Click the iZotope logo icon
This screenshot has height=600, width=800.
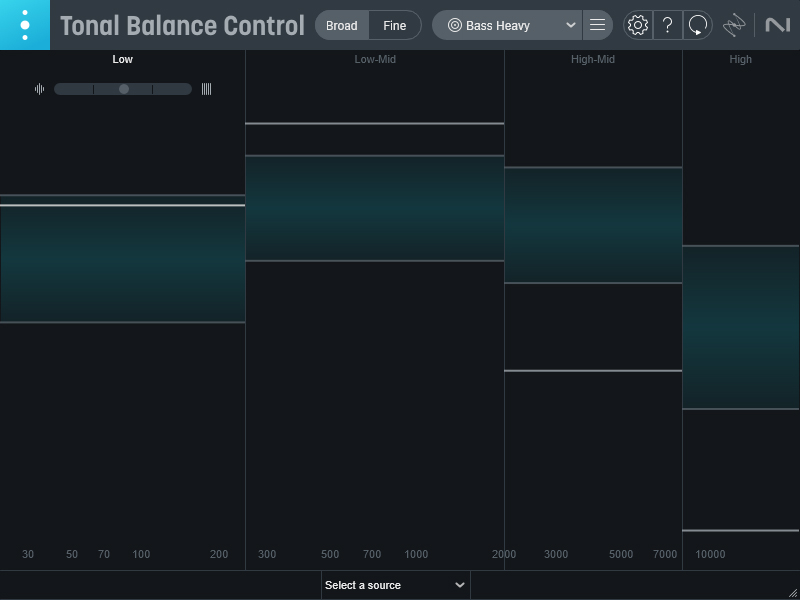pos(735,25)
